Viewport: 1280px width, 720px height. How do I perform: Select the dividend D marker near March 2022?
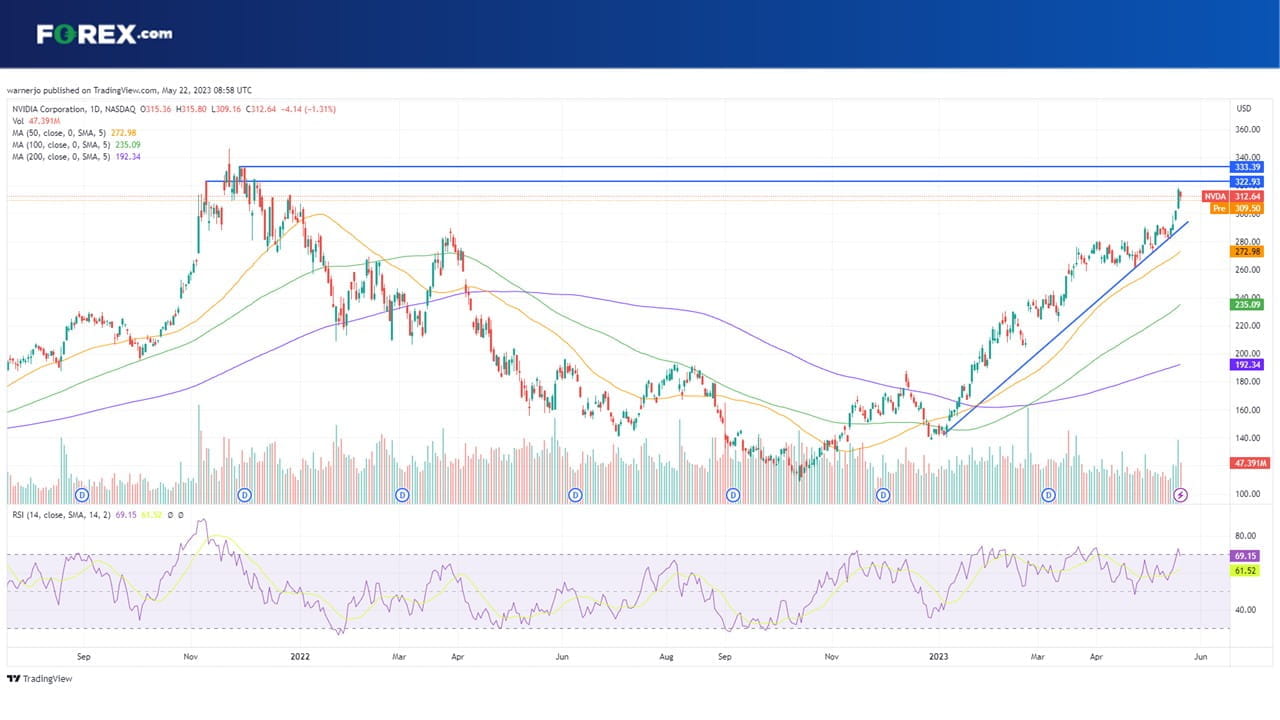coord(402,495)
